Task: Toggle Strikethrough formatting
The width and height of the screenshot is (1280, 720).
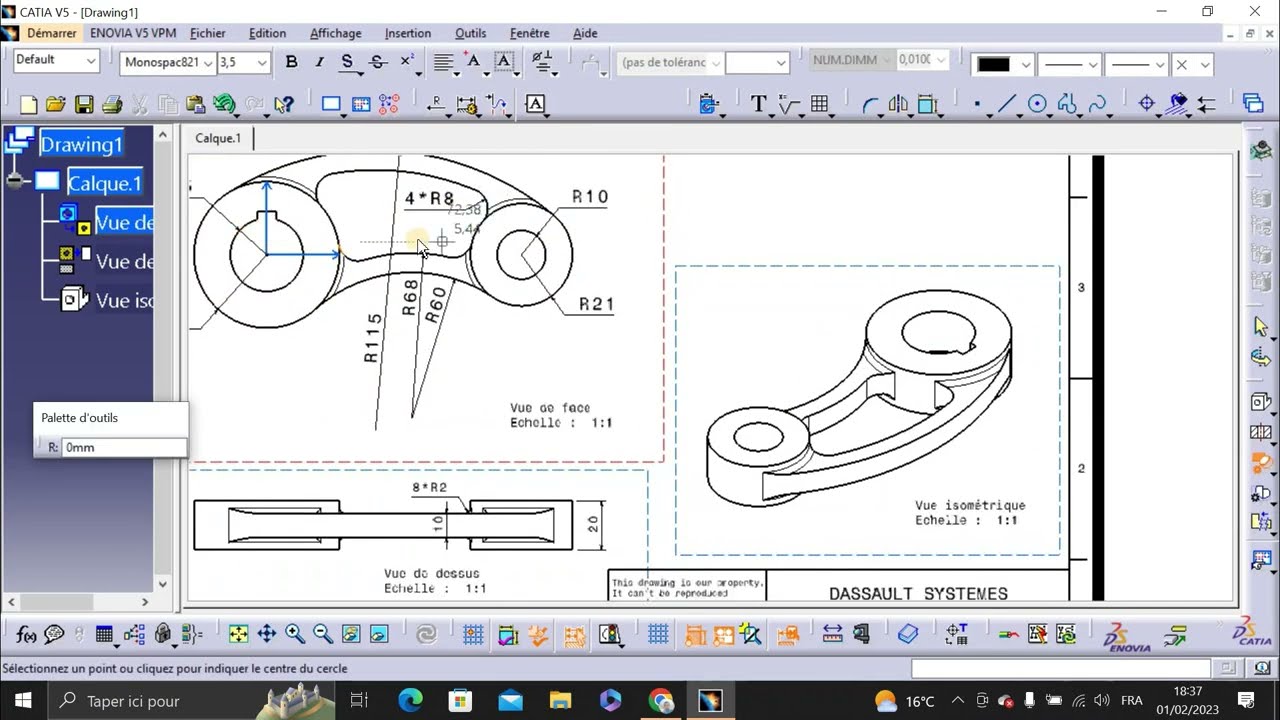Action: 377,62
